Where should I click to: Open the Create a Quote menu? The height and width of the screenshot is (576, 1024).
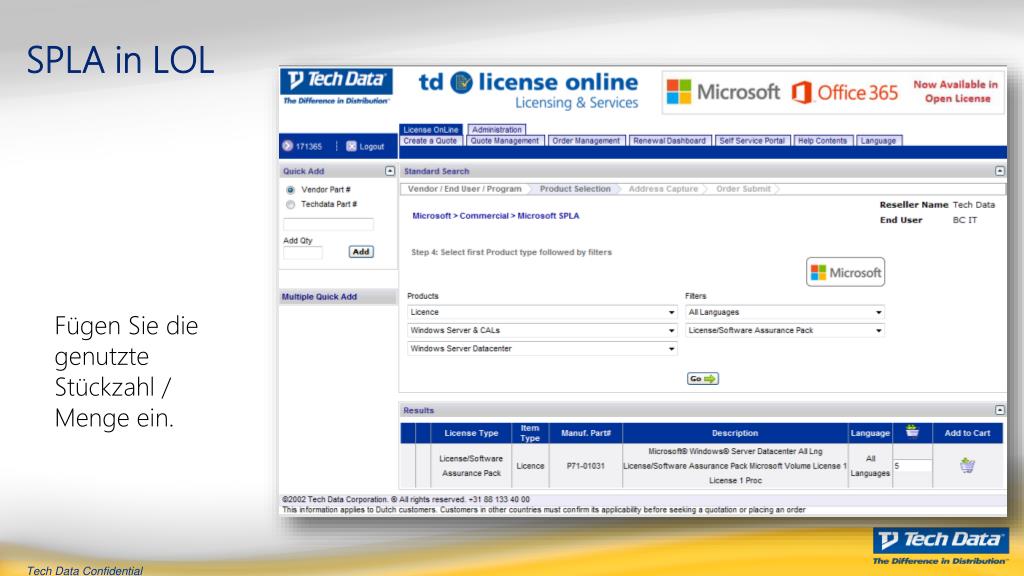[x=430, y=140]
